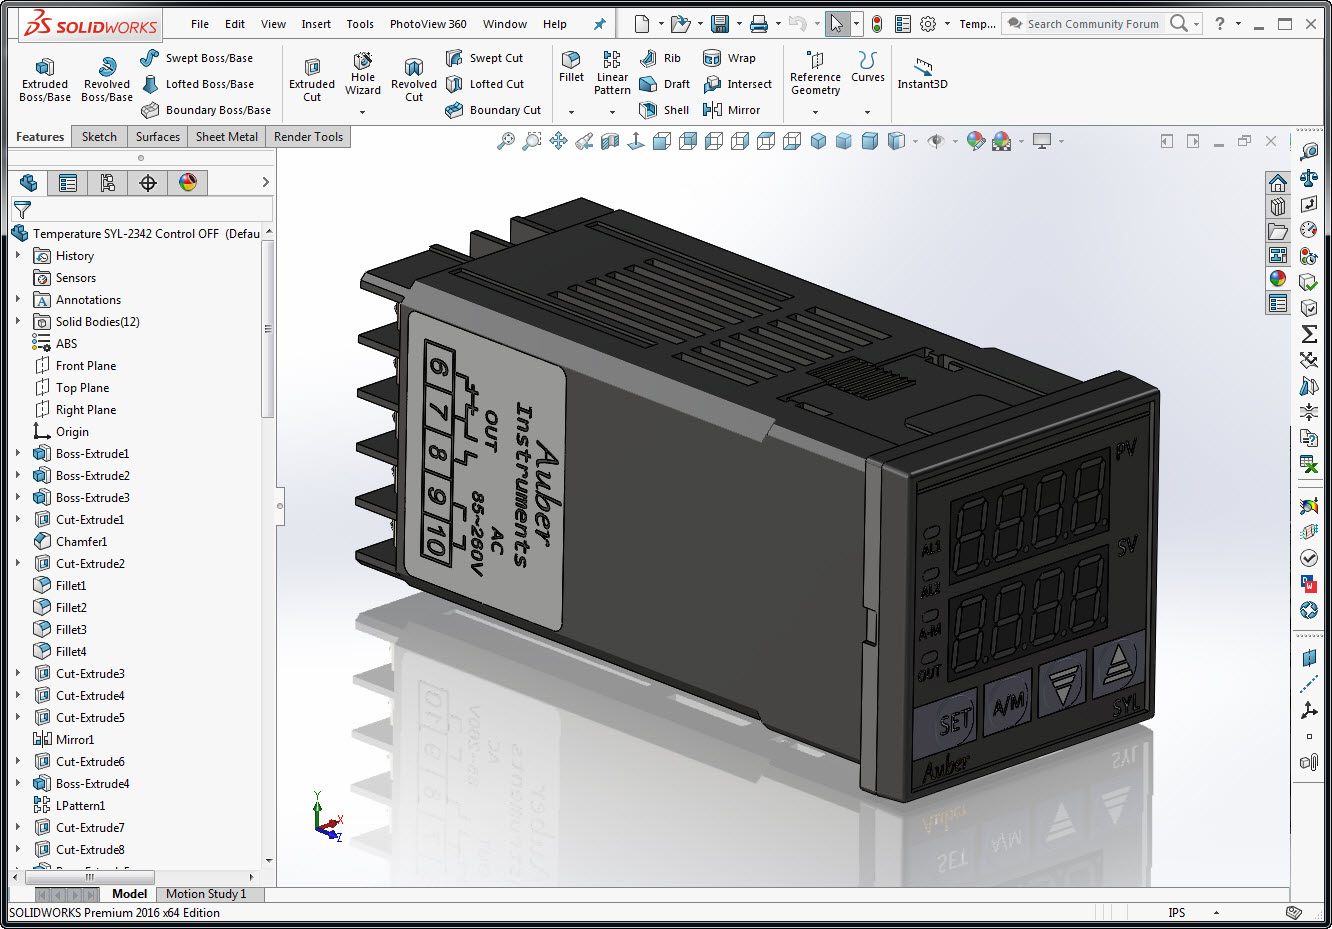Open the DisplayManager tab icon
1332x929 pixels.
(188, 182)
